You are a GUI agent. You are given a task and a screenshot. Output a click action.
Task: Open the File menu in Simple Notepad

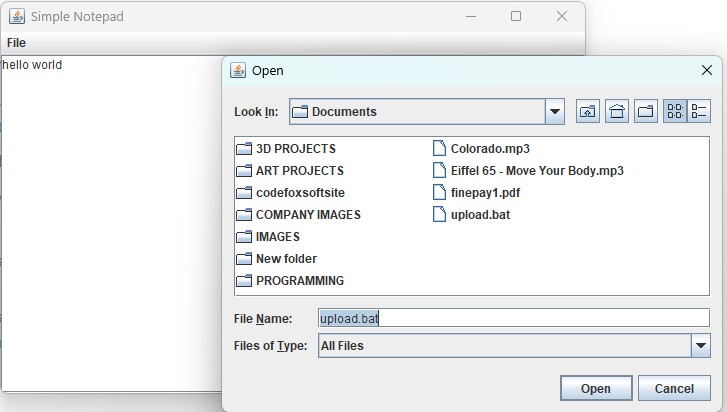[x=16, y=43]
